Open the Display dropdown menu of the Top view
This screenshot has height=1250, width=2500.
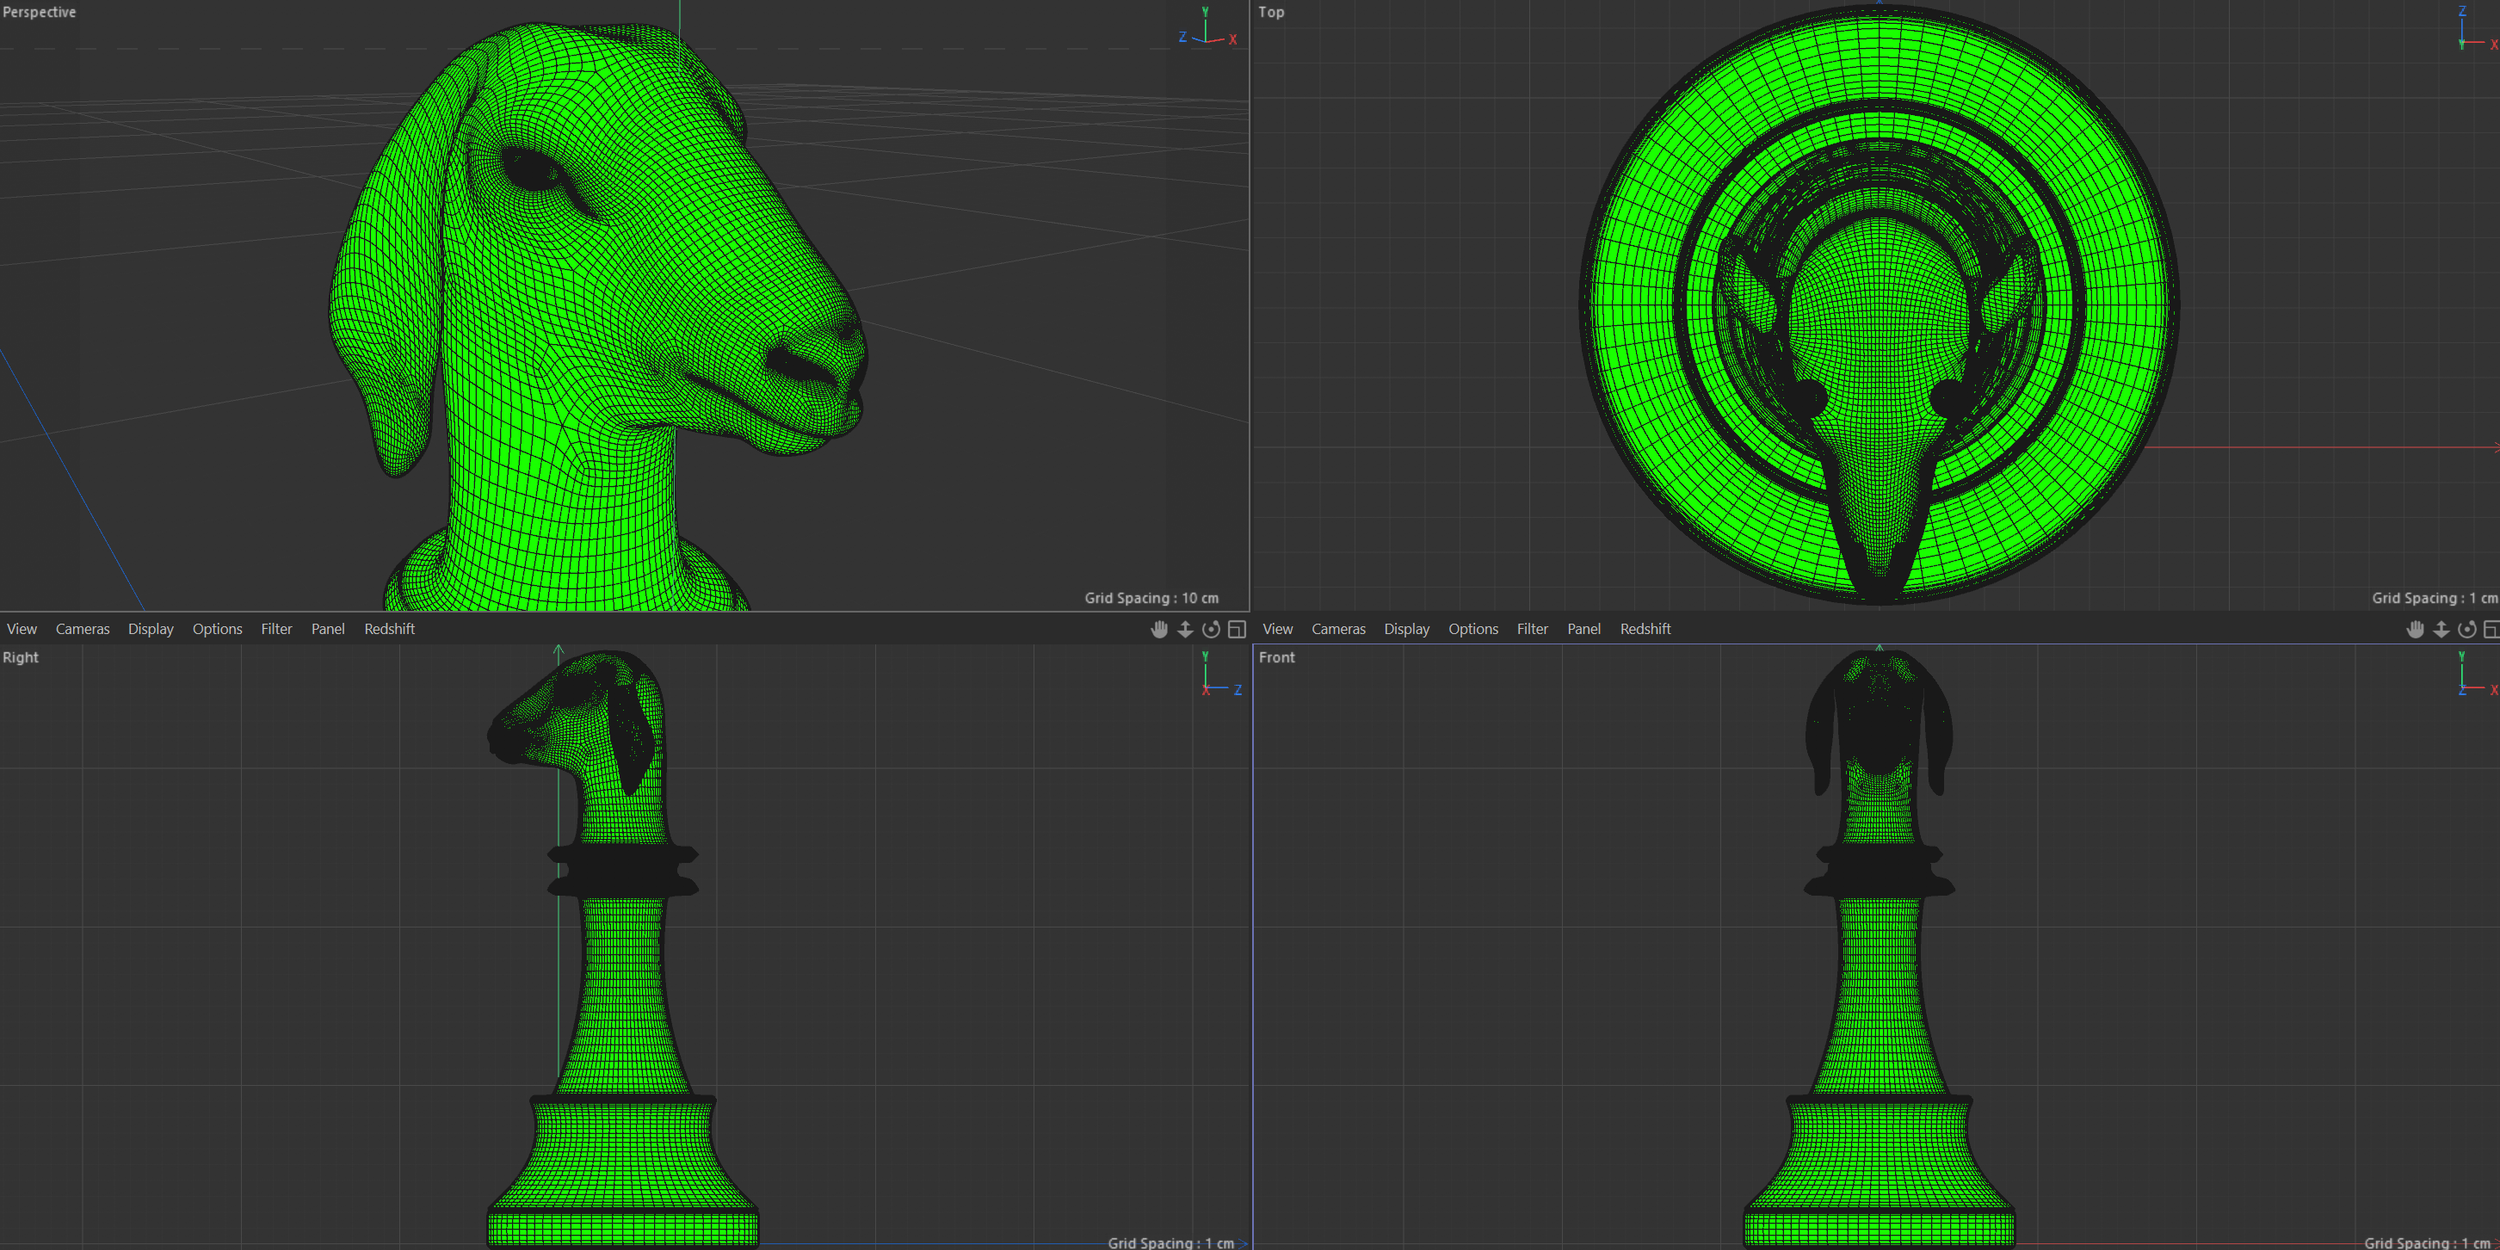point(1406,629)
